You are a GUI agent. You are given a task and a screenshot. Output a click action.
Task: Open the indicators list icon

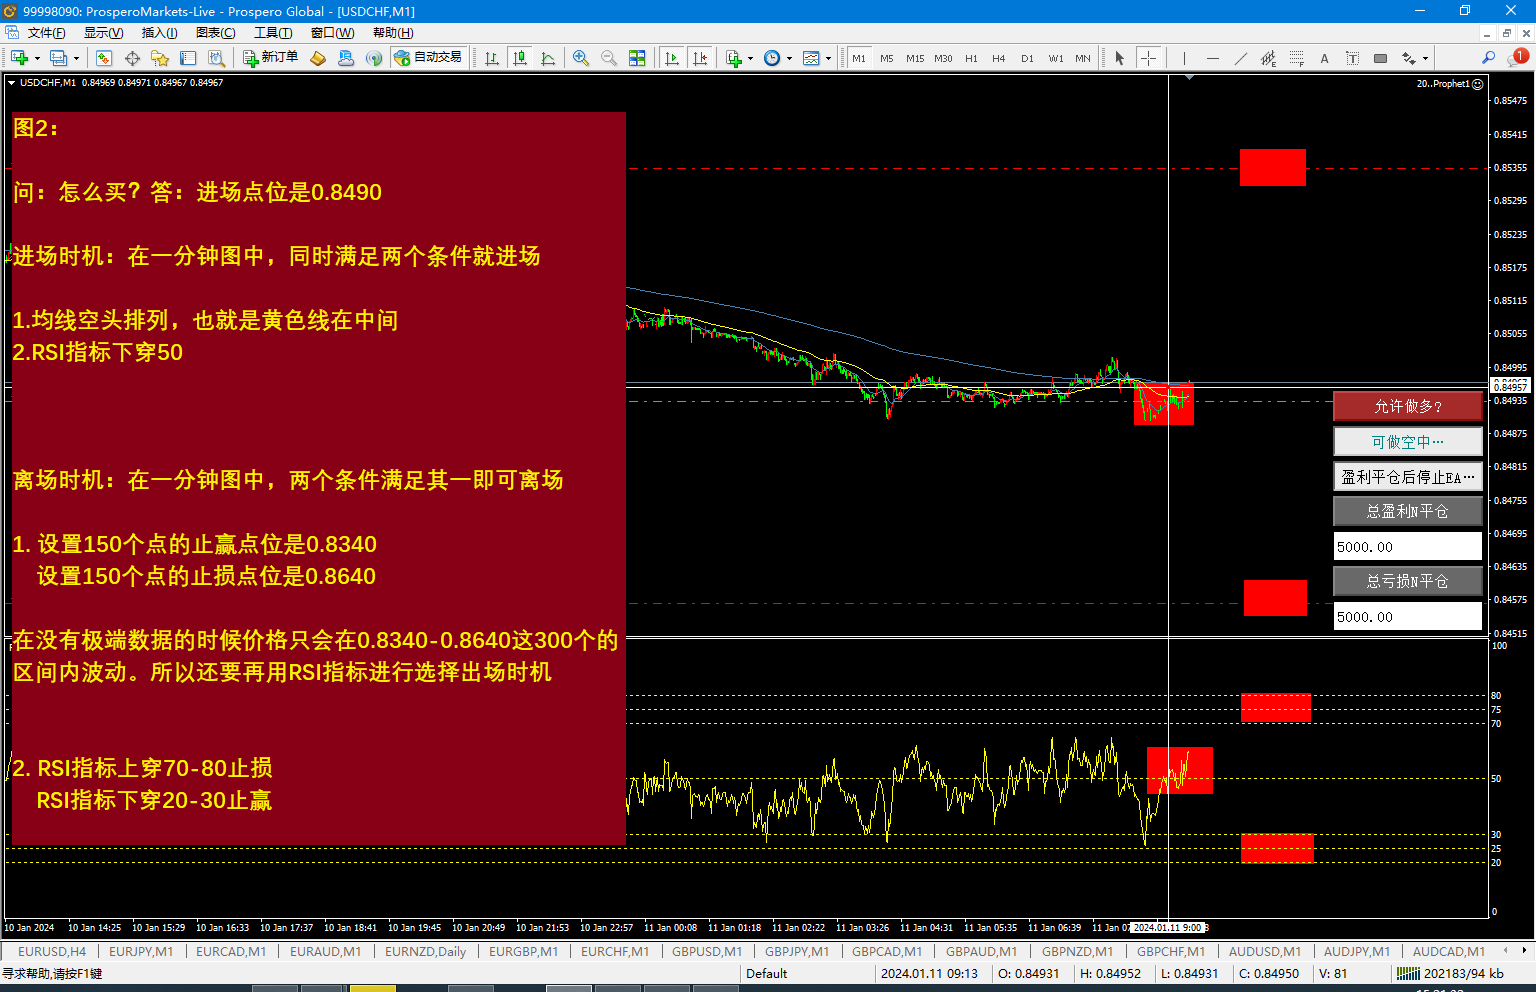point(734,58)
